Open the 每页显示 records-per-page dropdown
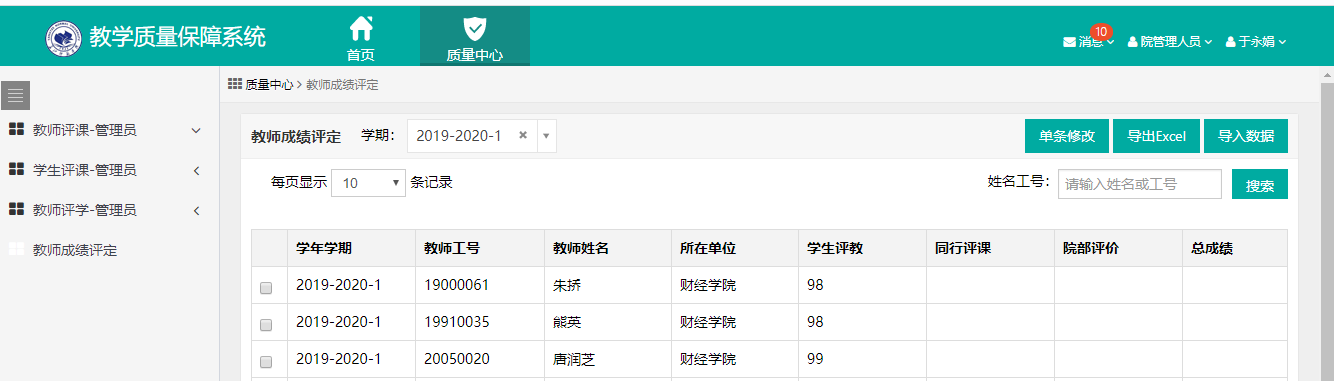Viewport: 1334px width, 381px height. 368,183
